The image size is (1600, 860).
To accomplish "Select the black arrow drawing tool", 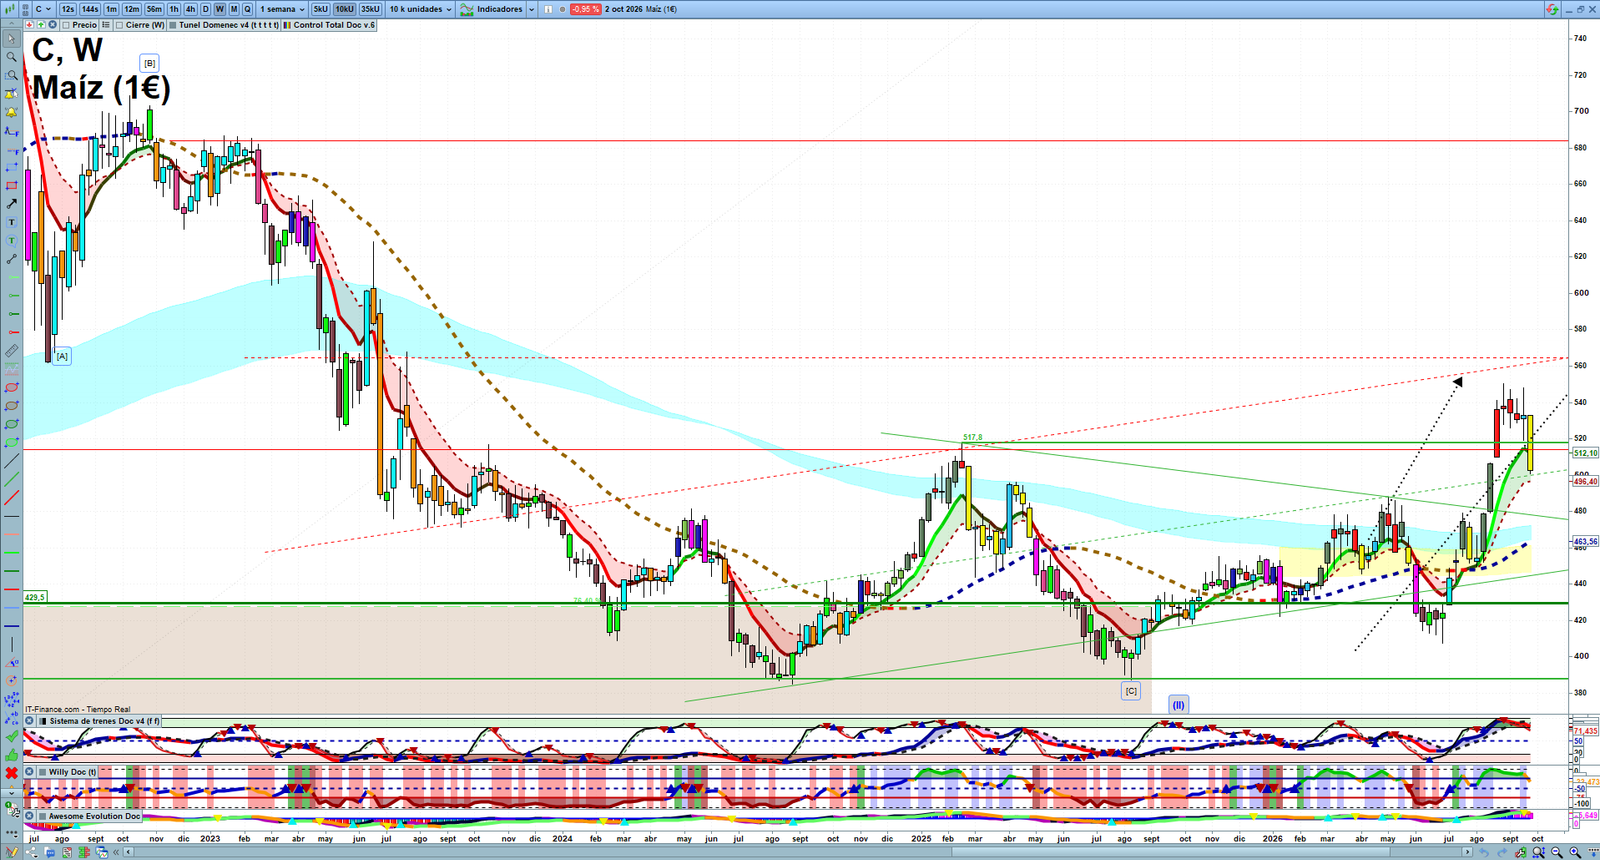I will pyautogui.click(x=12, y=204).
